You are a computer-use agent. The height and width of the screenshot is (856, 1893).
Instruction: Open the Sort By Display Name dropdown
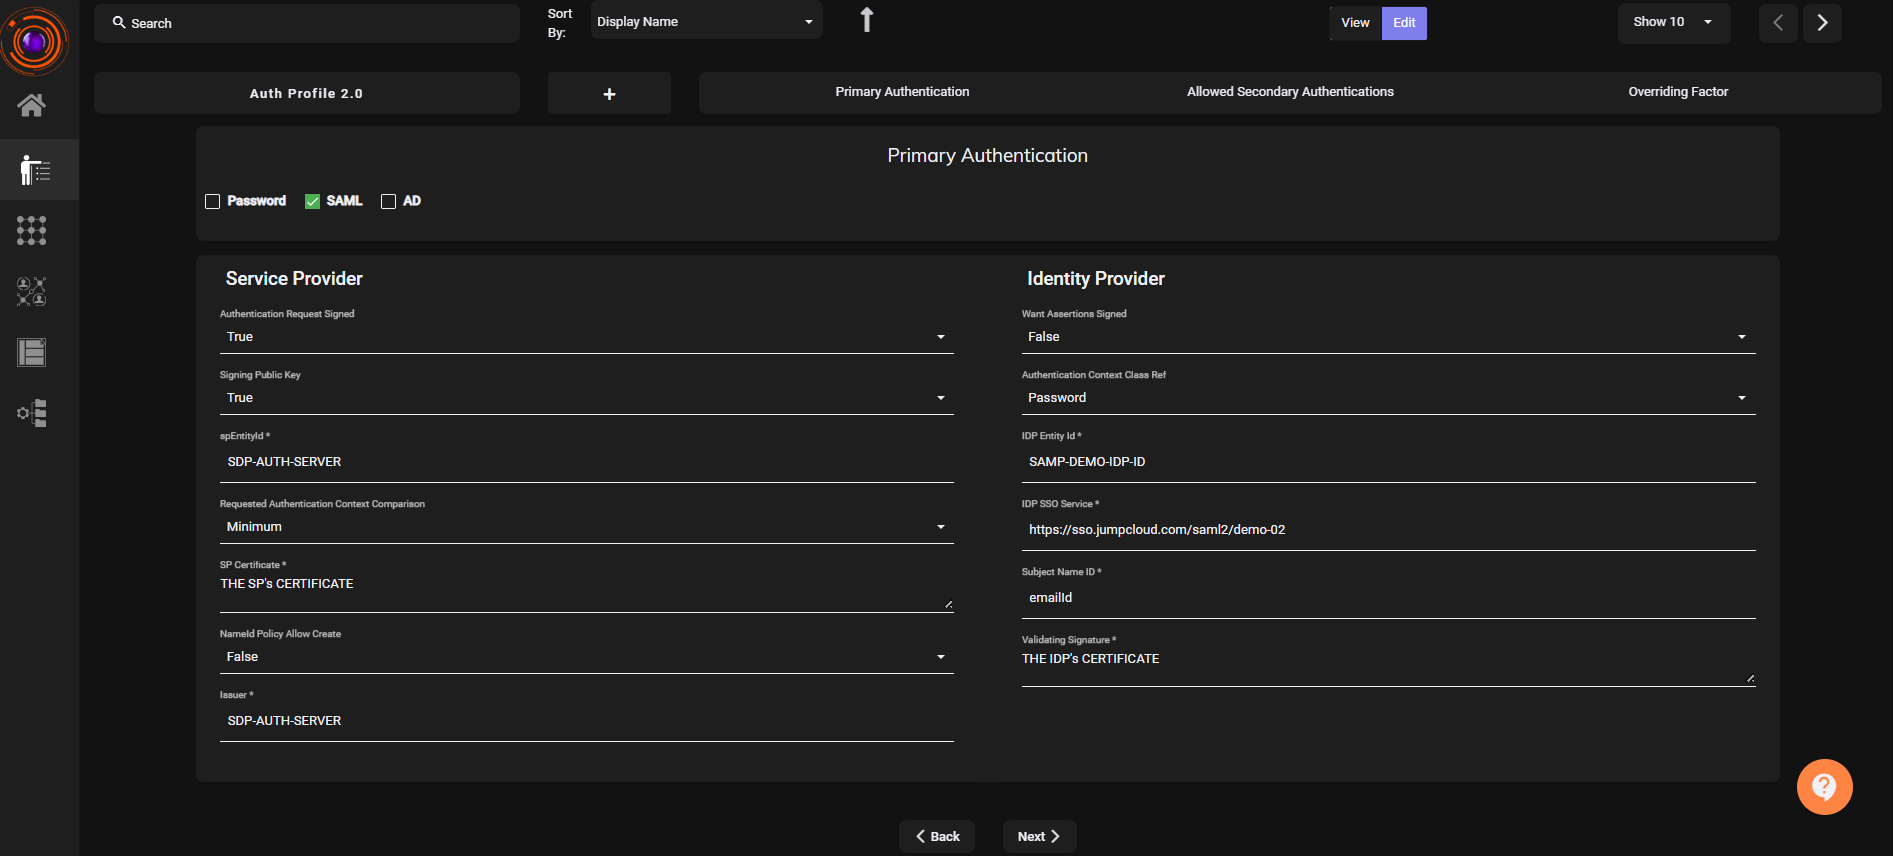[706, 21]
